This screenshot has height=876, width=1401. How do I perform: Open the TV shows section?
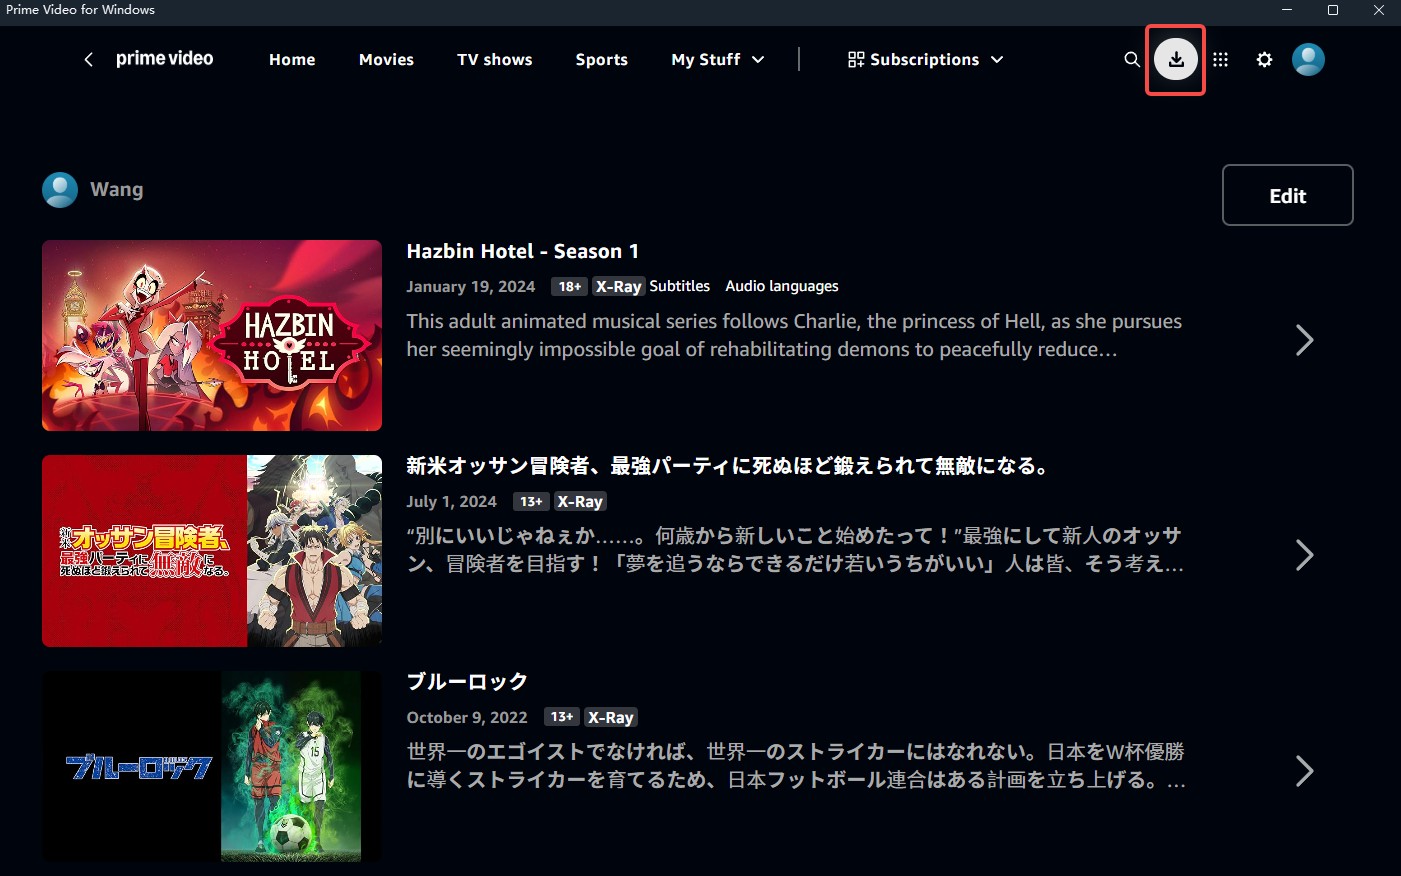click(494, 60)
